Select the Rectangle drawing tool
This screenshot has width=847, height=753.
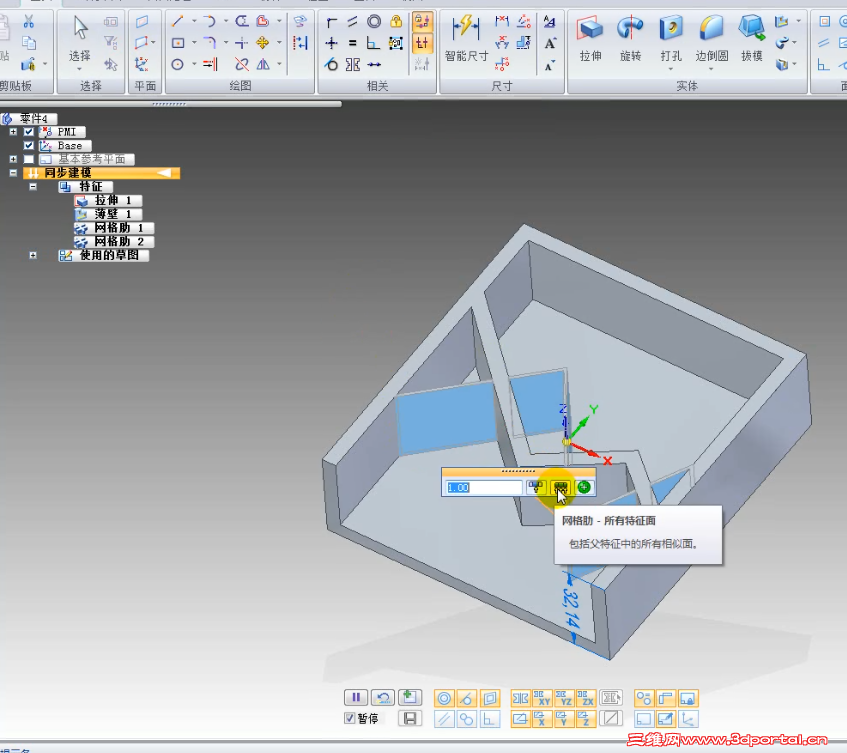point(178,43)
